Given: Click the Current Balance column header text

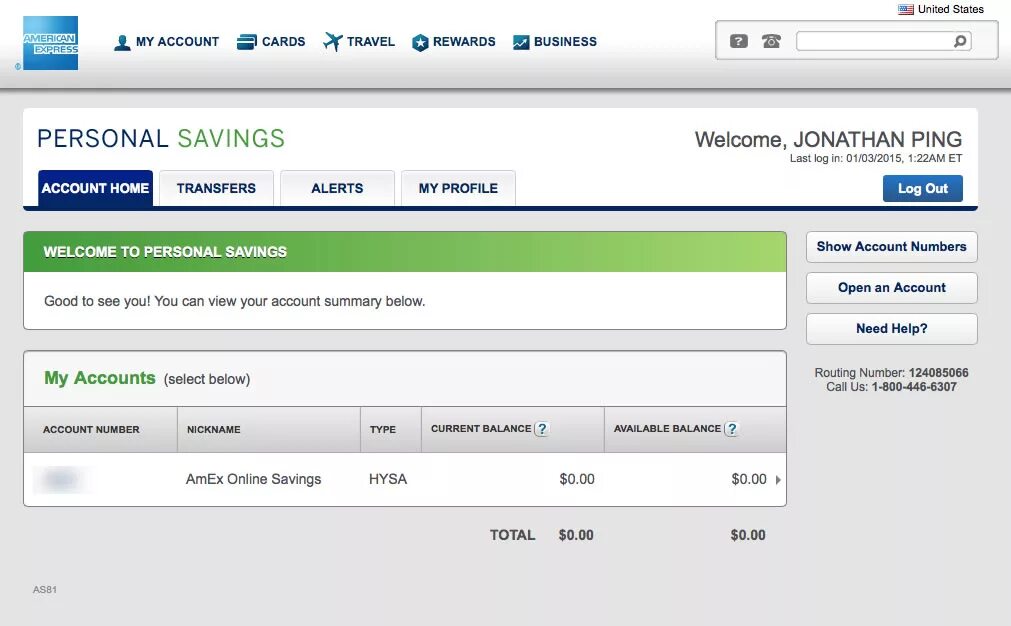Looking at the screenshot, I should point(481,429).
